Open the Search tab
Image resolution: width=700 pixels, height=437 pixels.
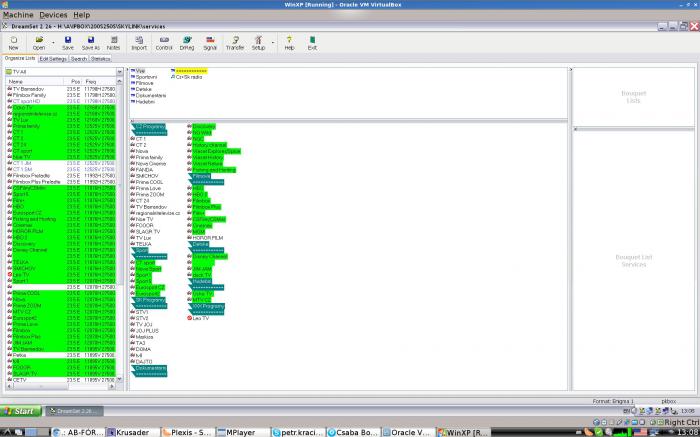coord(79,59)
